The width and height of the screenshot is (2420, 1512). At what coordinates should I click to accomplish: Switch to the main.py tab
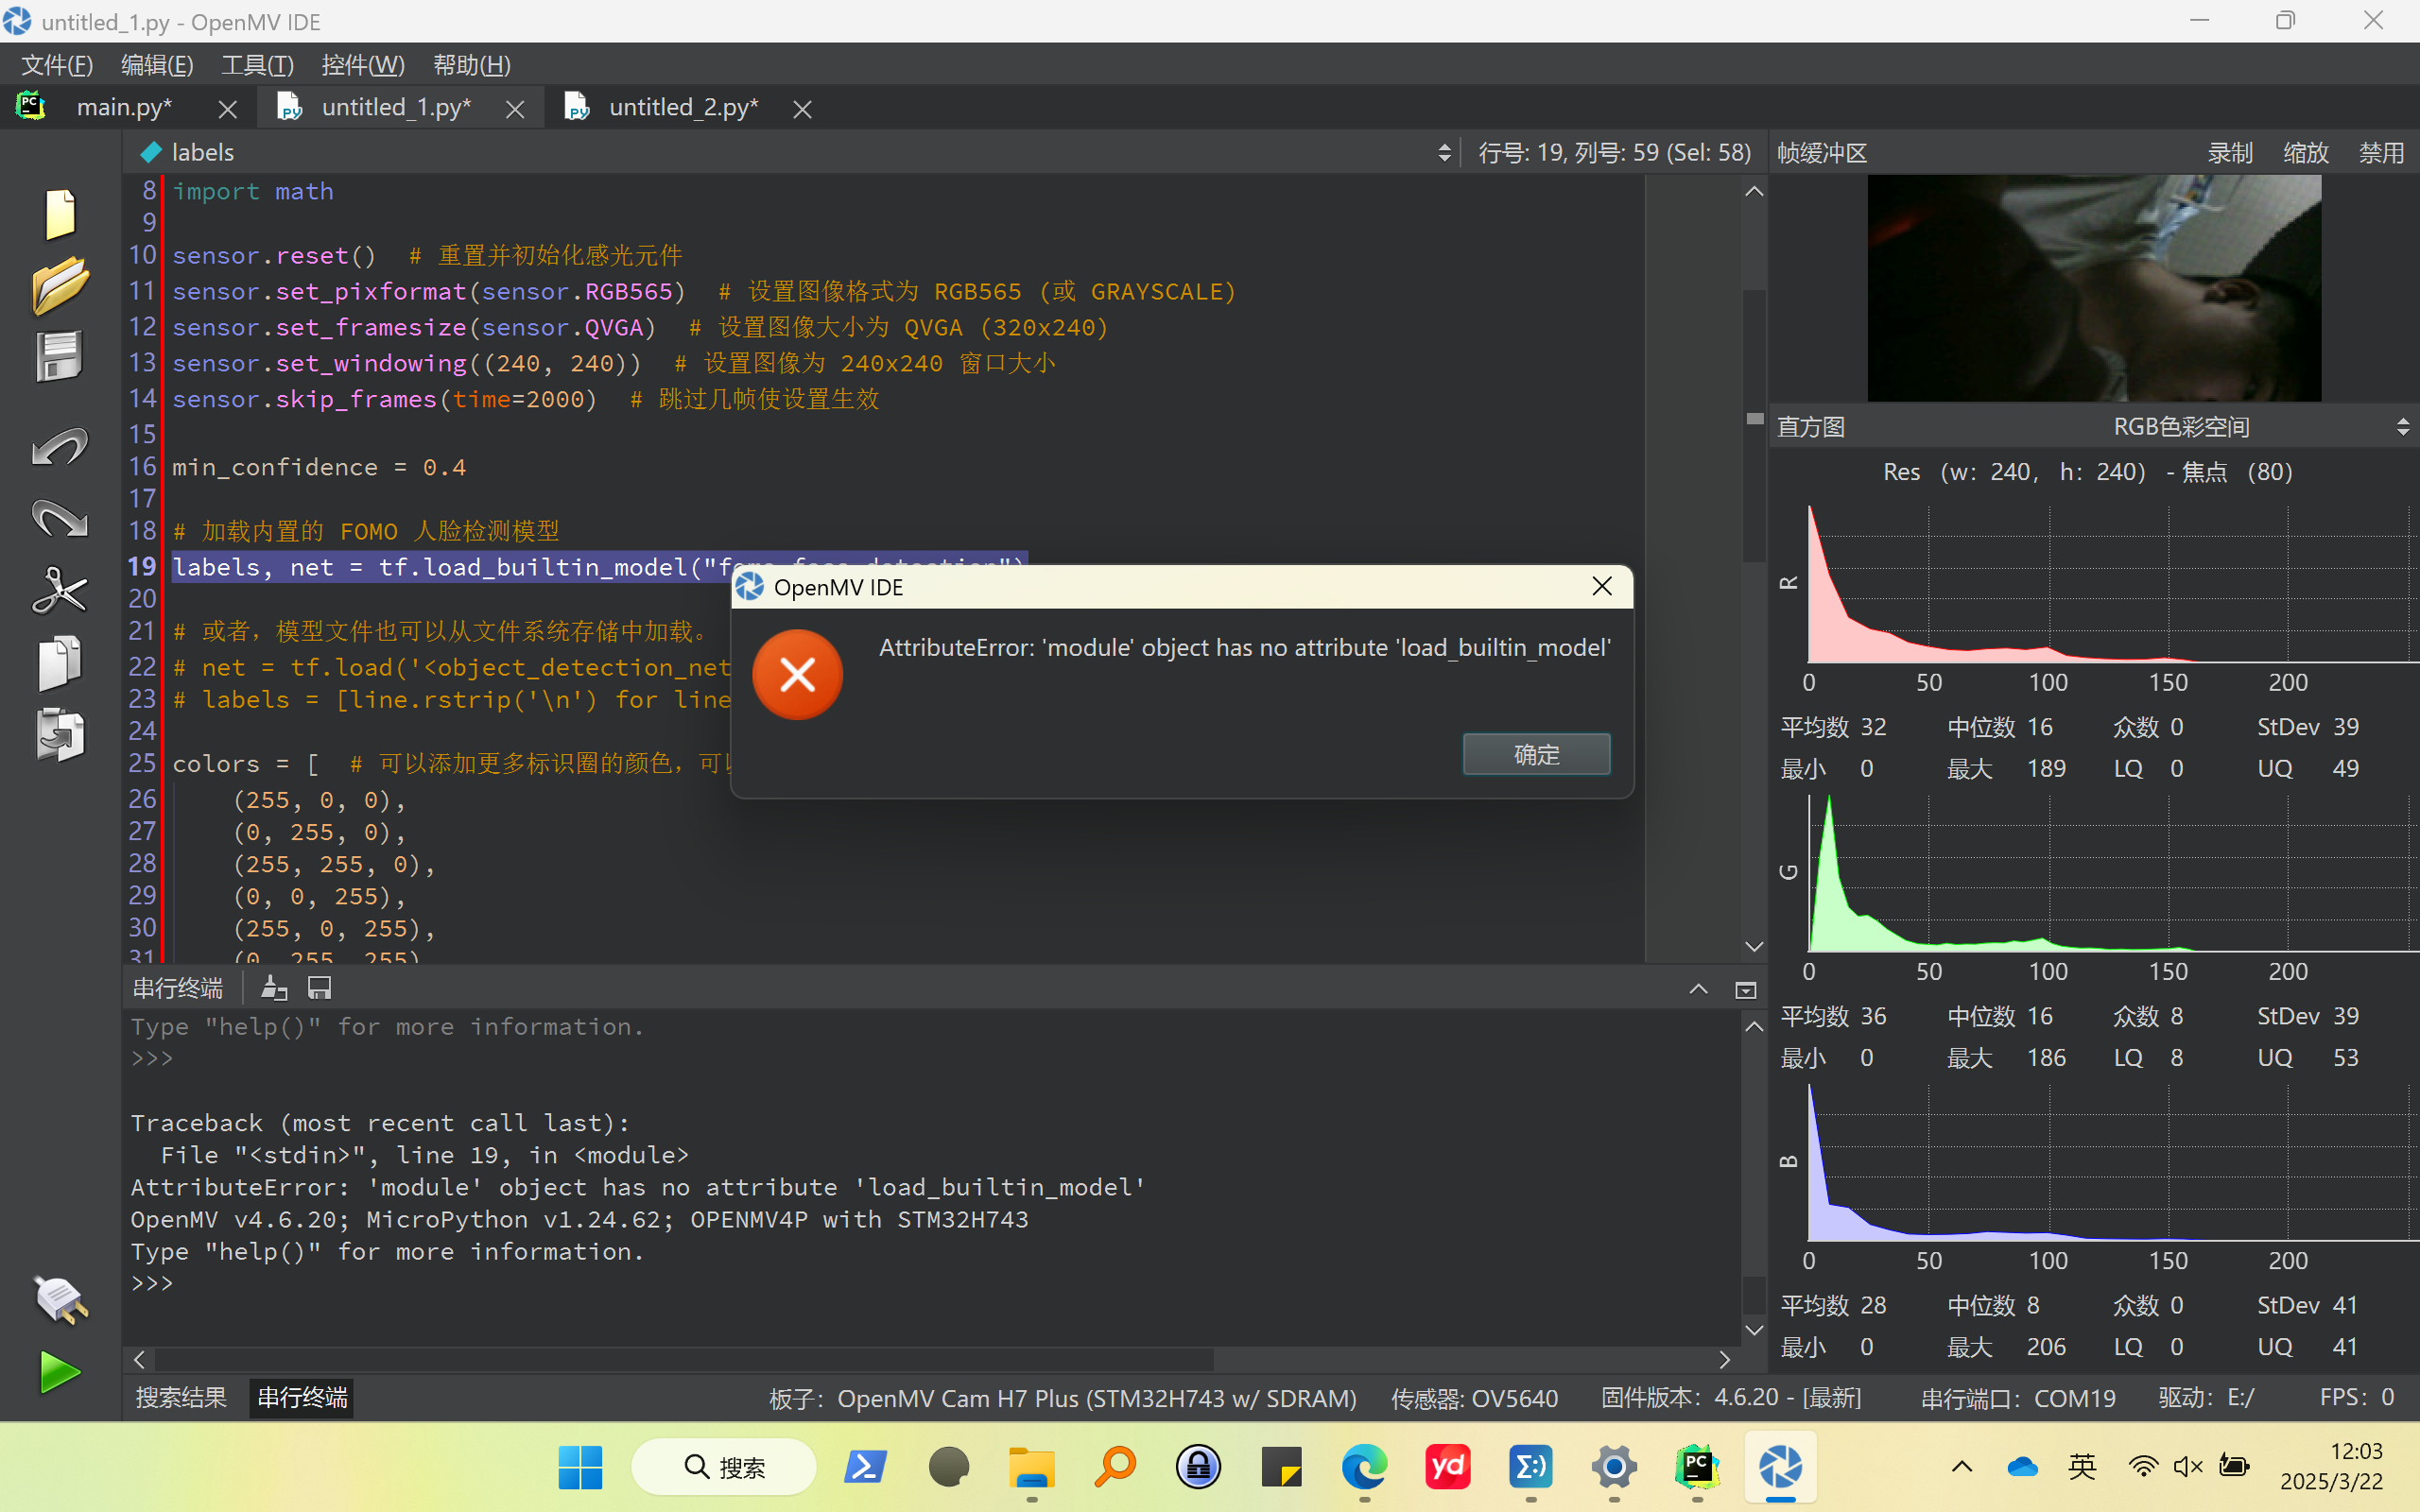tap(123, 107)
